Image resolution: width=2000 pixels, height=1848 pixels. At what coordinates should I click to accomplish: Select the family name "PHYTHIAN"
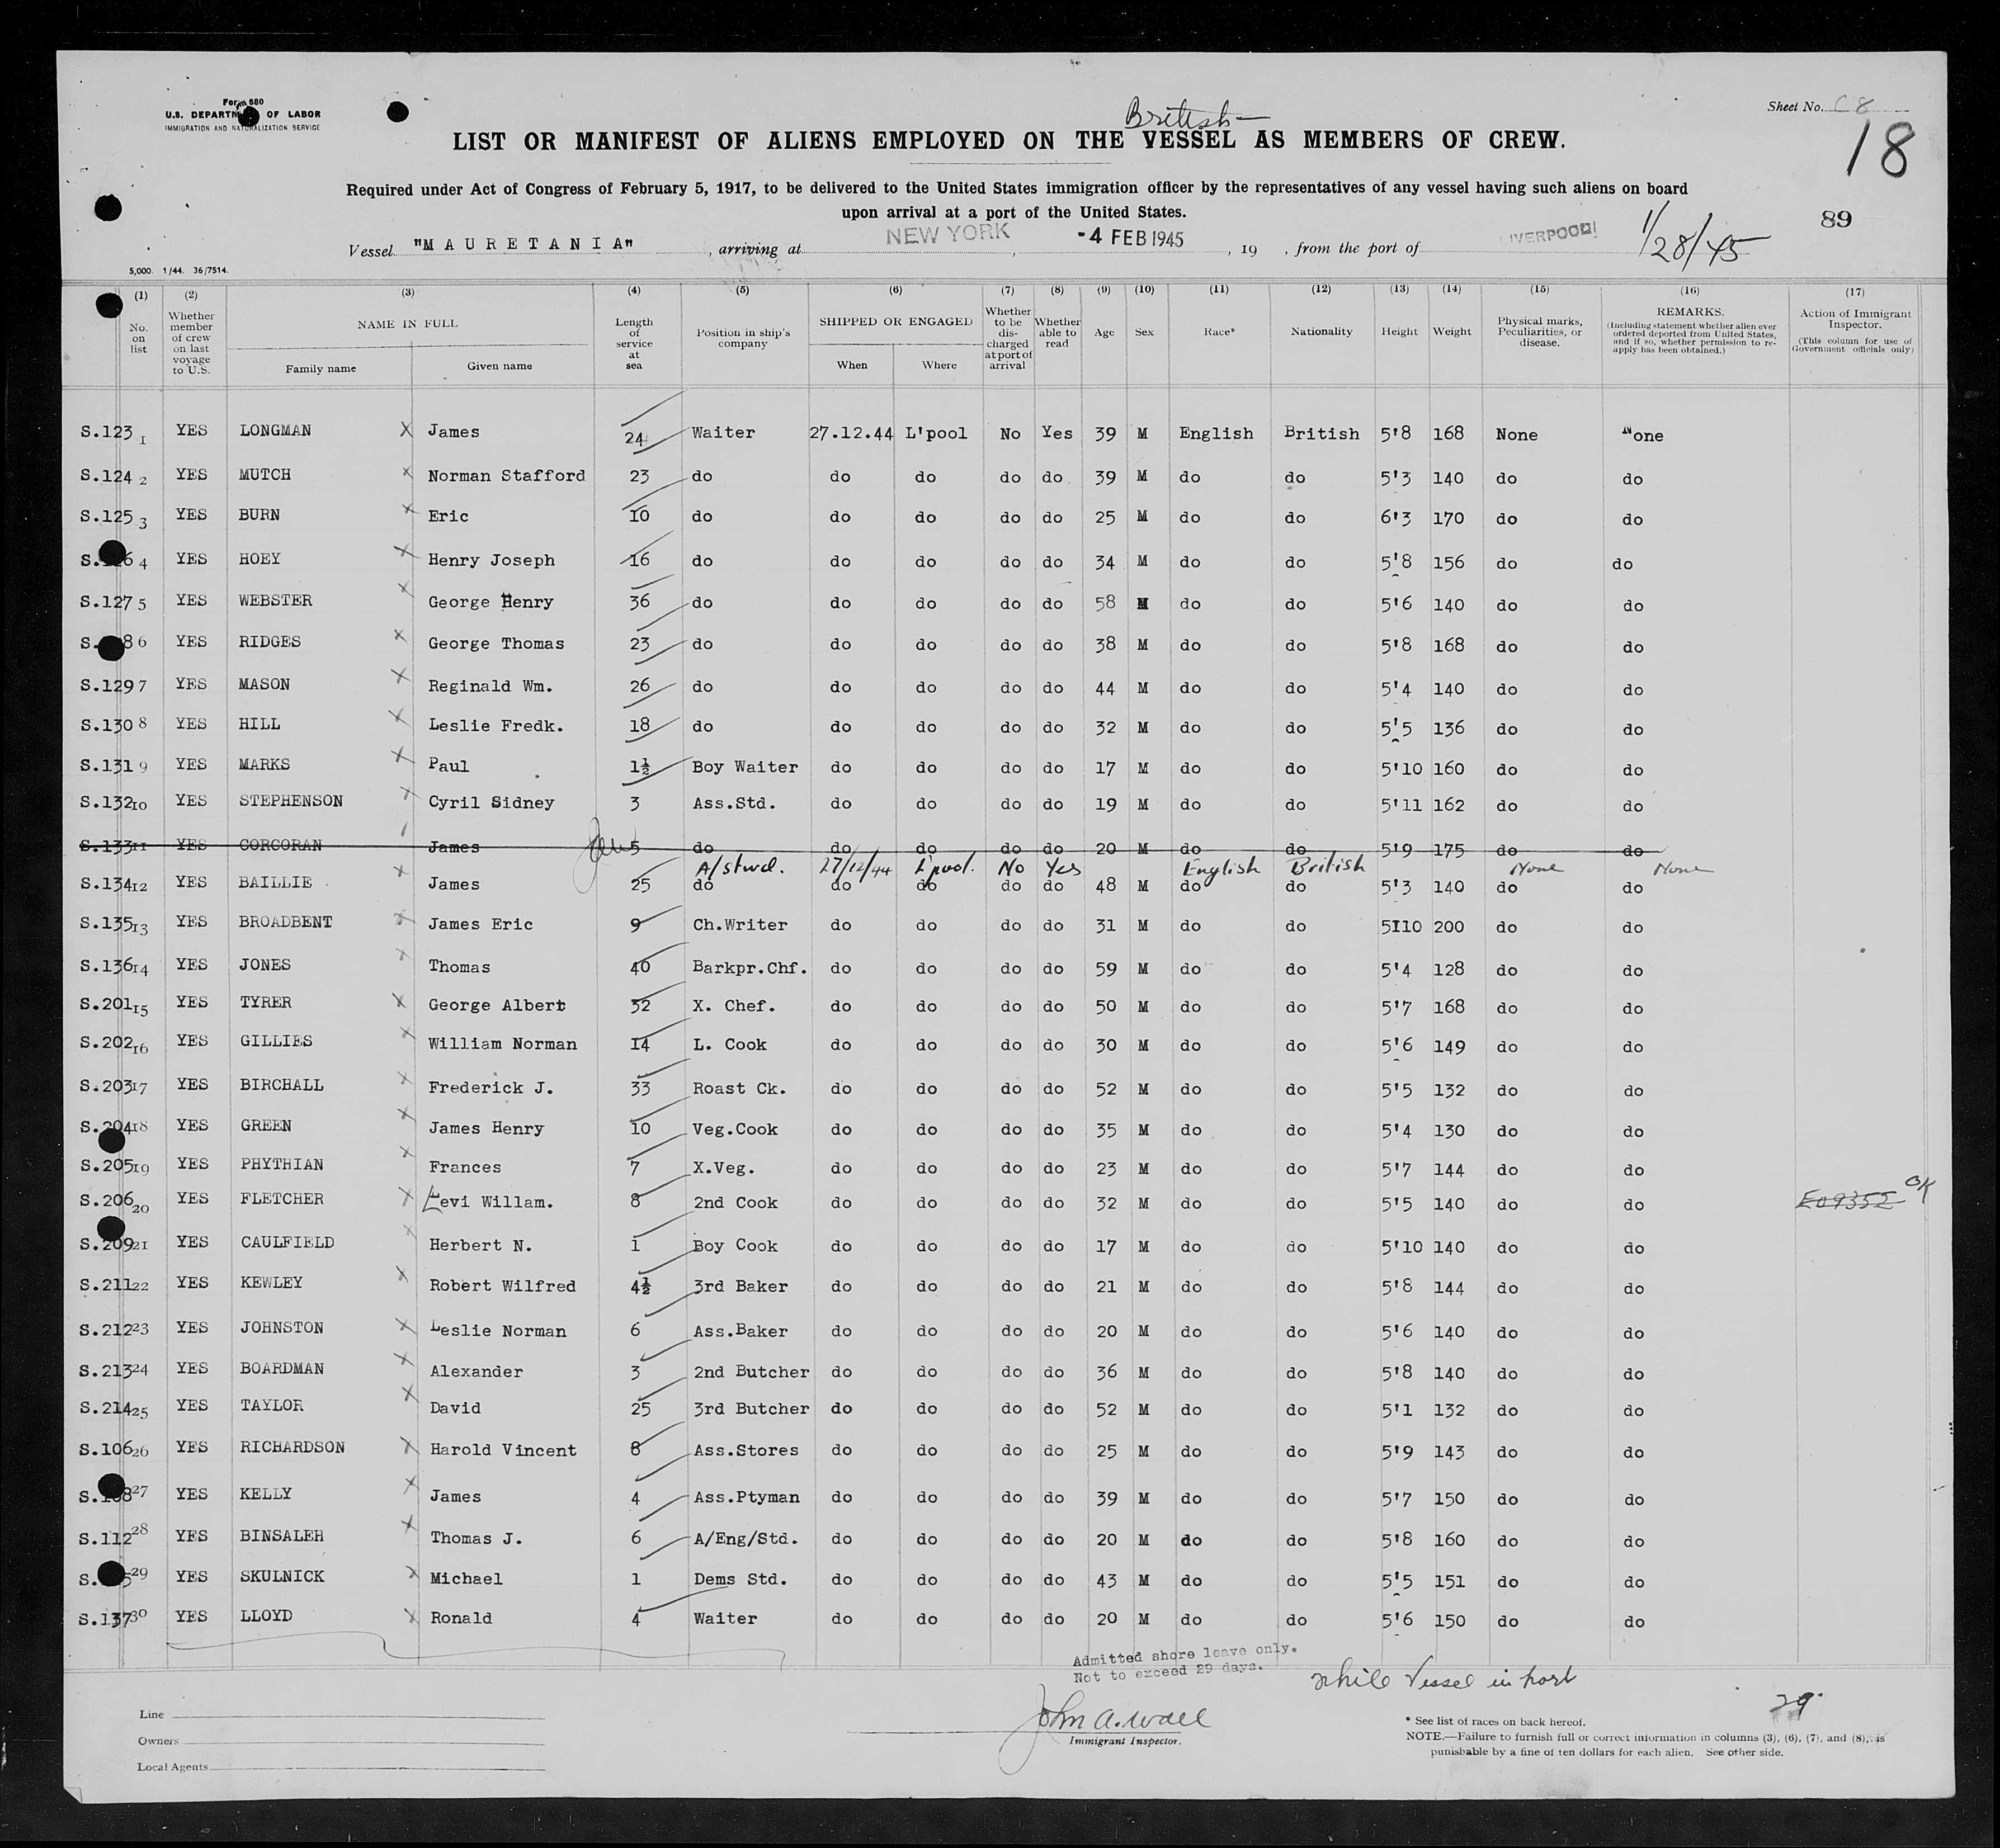point(281,1164)
